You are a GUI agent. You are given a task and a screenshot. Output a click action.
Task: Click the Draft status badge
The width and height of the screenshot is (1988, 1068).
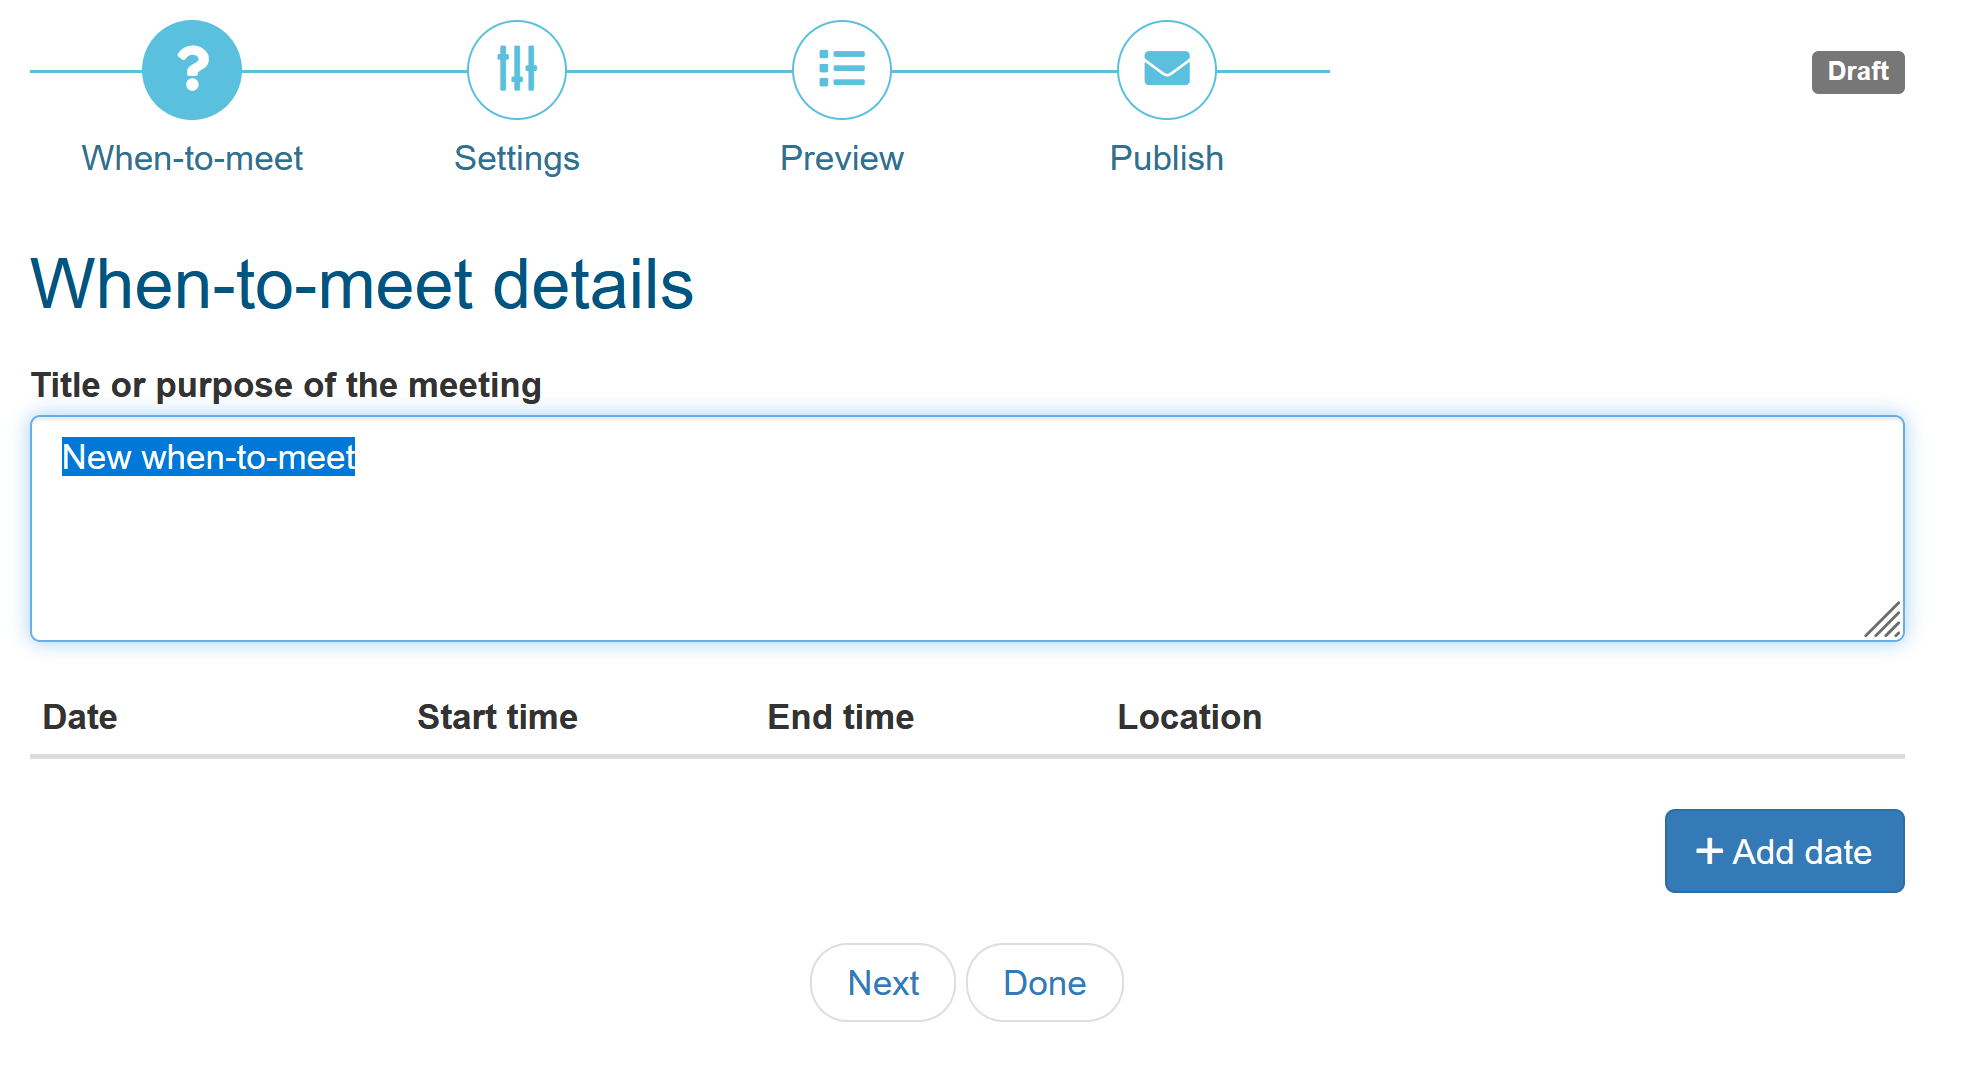1857,72
